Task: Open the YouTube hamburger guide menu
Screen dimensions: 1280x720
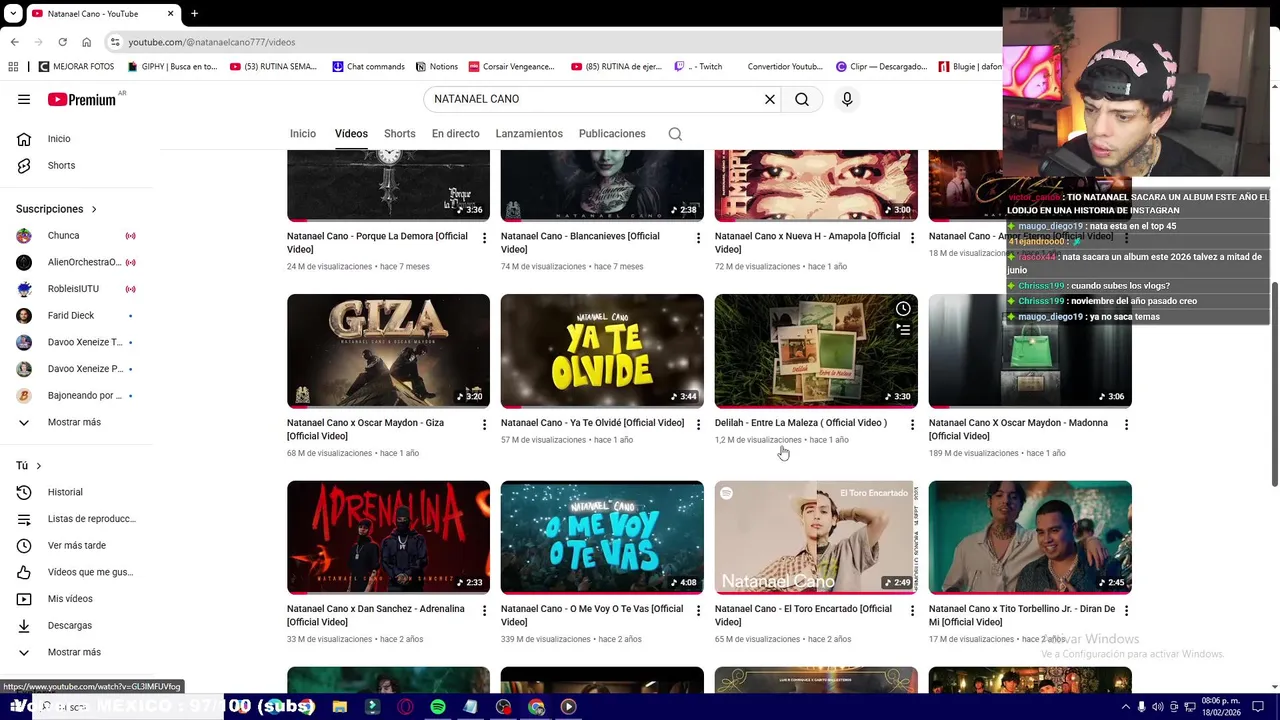Action: point(24,99)
